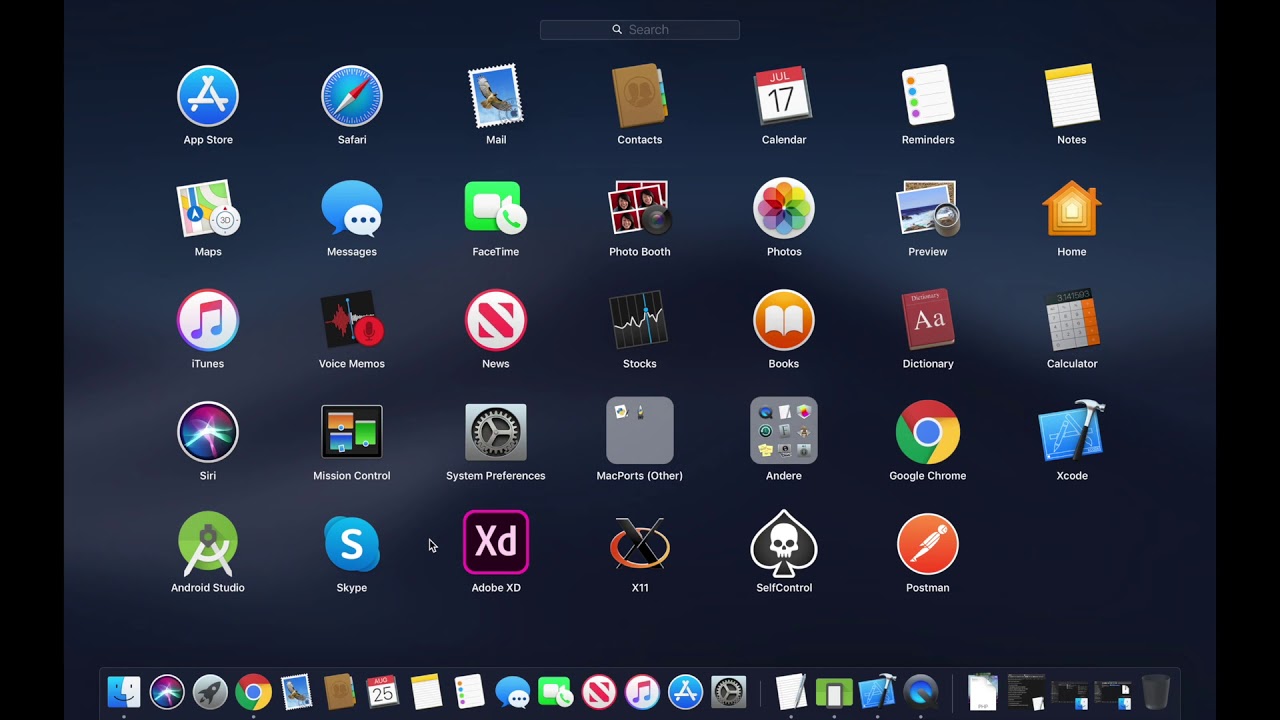Open the Preview app
The height and width of the screenshot is (720, 1280).
pyautogui.click(x=928, y=208)
